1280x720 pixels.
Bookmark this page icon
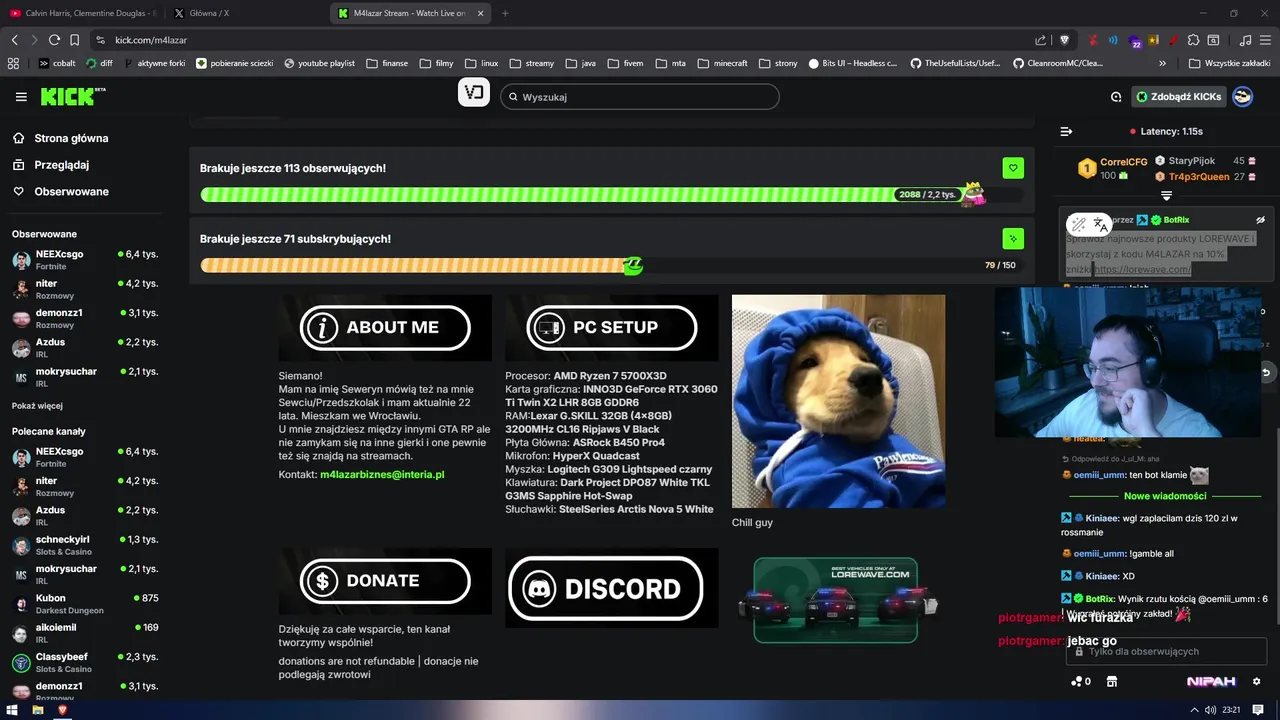point(74,40)
